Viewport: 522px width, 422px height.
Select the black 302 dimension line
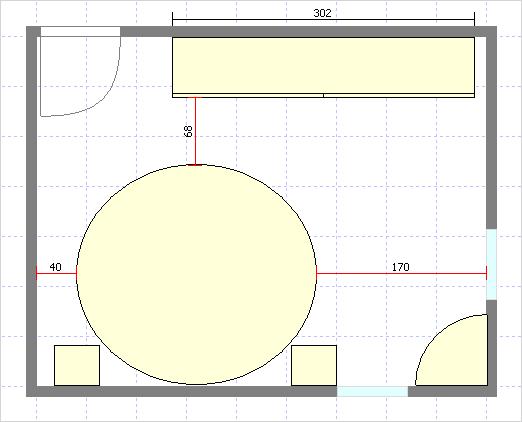(x=323, y=20)
